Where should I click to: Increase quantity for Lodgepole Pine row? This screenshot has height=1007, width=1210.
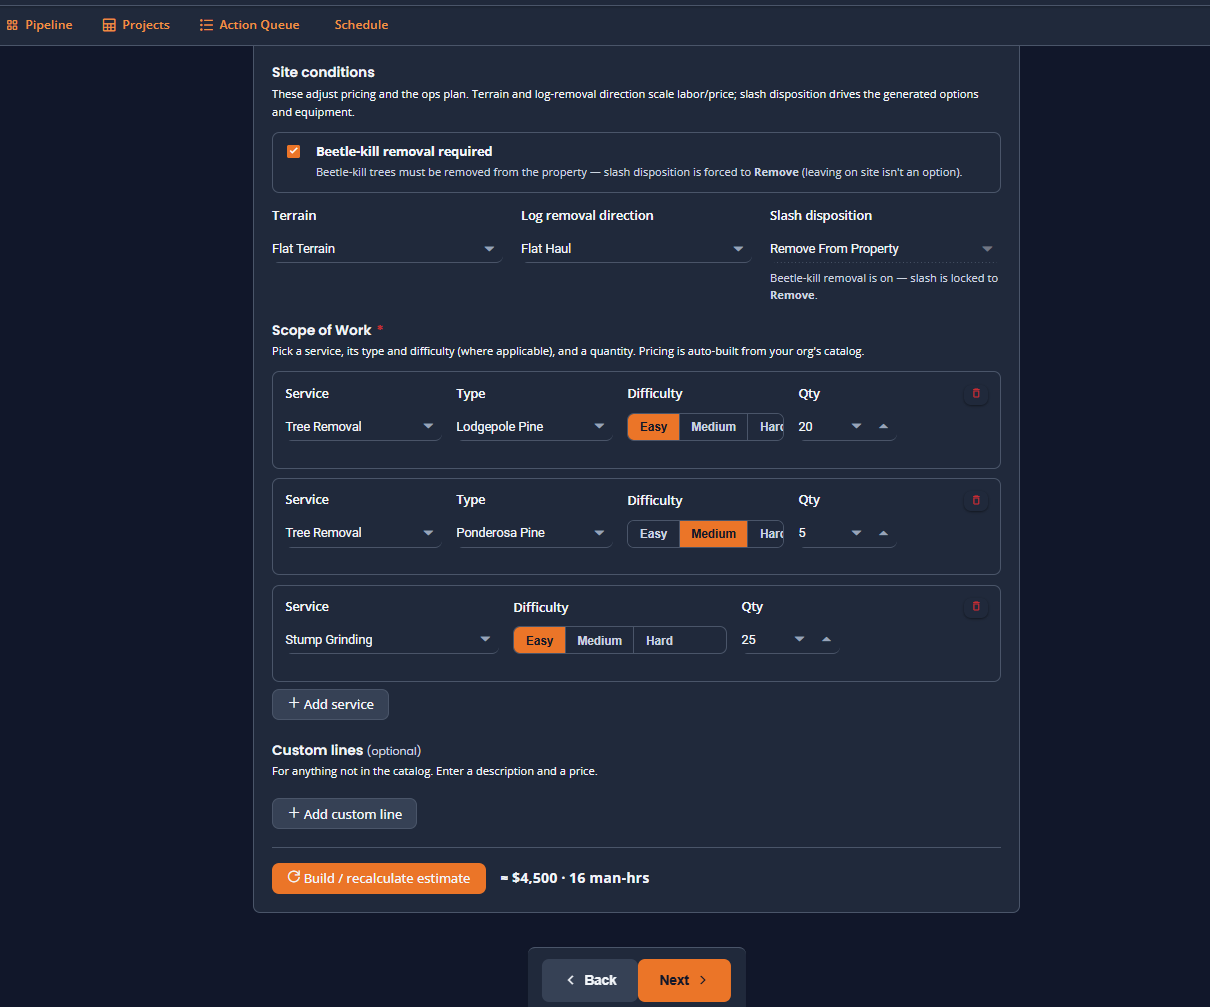(883, 427)
